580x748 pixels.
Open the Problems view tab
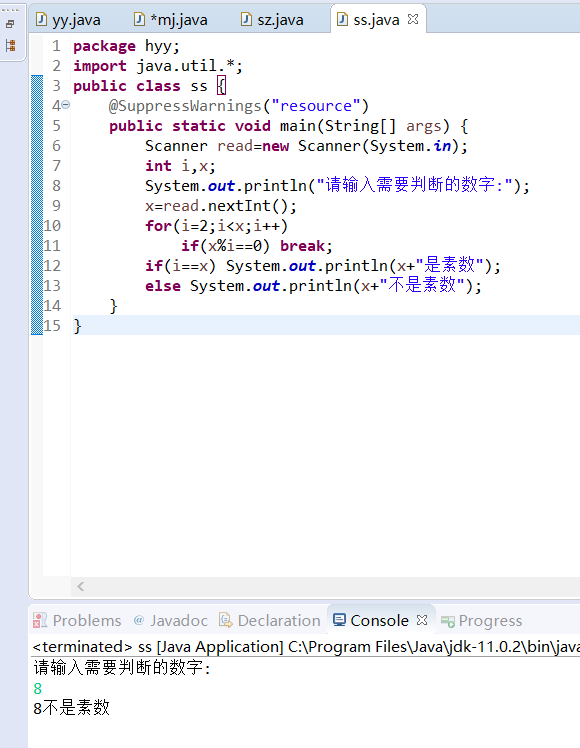pos(77,621)
